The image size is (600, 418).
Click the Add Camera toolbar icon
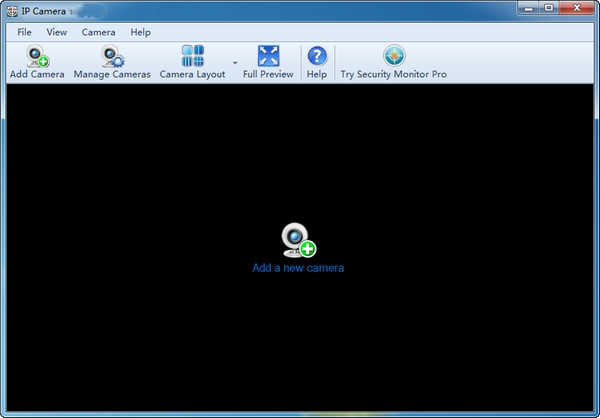click(38, 56)
